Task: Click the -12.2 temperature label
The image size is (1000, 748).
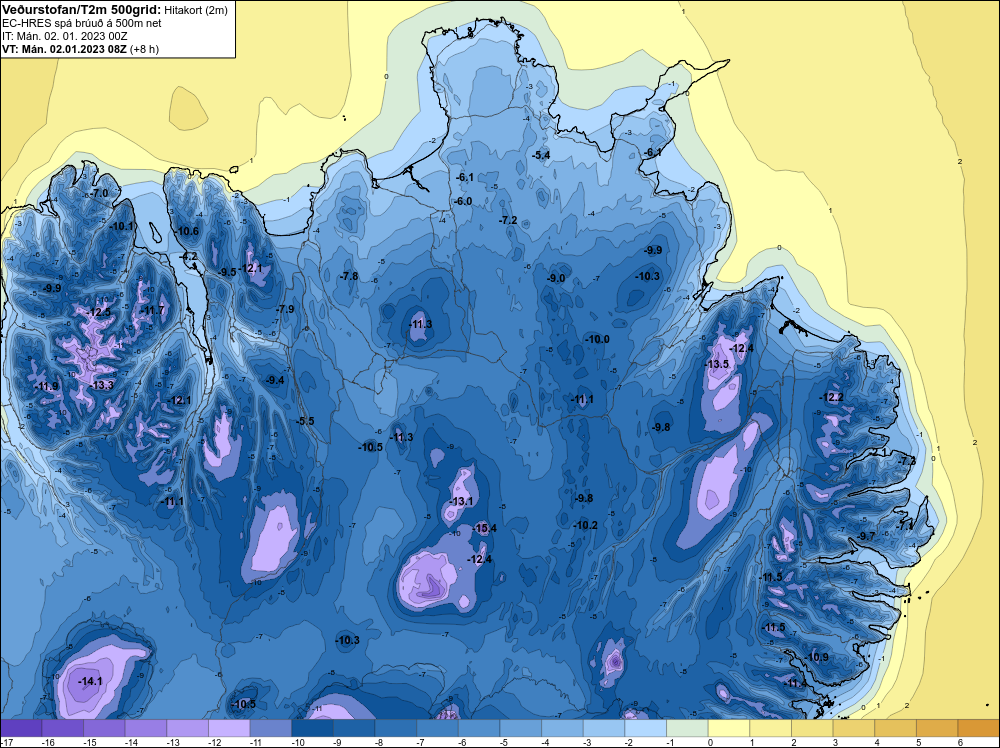Action: [x=832, y=397]
